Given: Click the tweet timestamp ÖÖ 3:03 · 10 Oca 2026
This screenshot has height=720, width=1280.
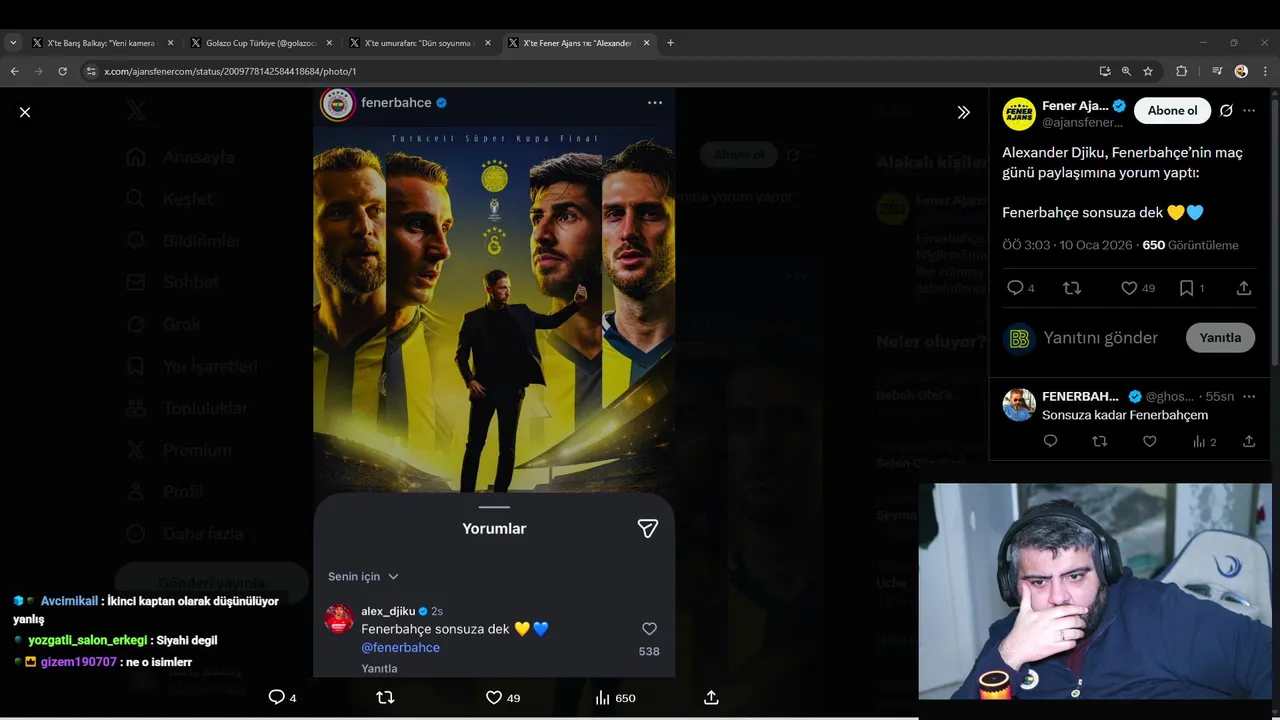Looking at the screenshot, I should [x=1067, y=245].
